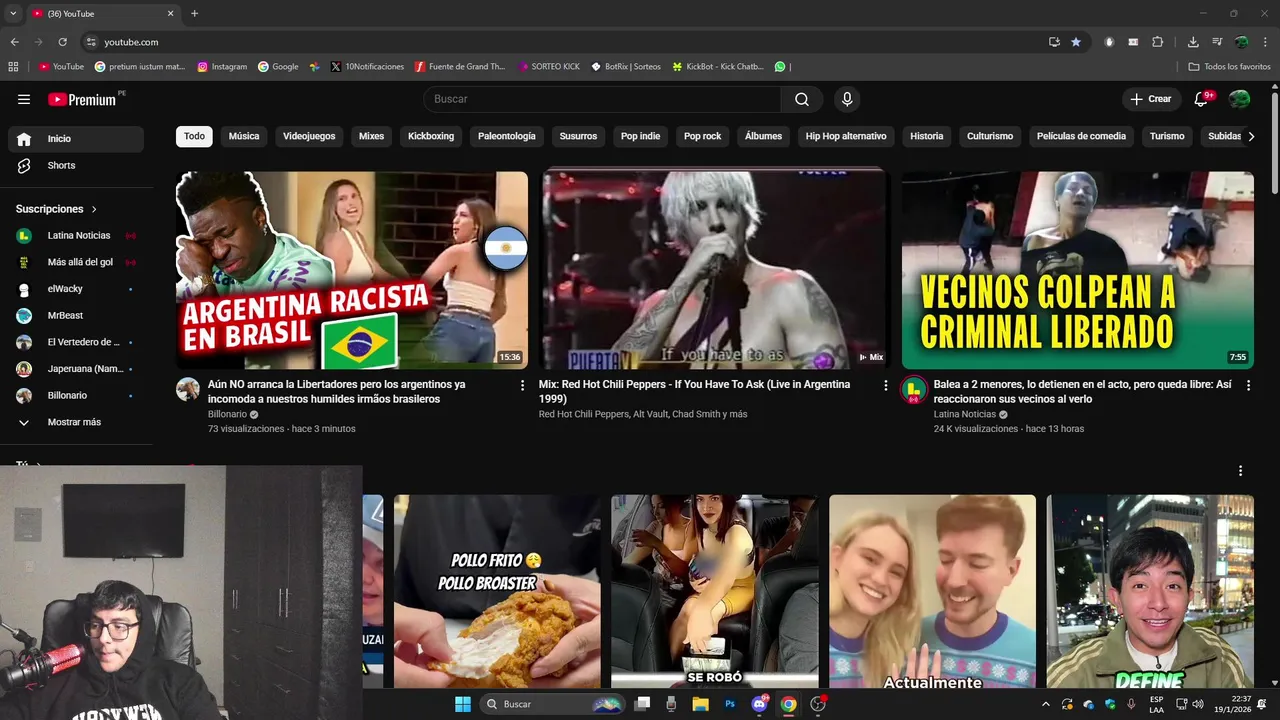Click the search magnifier button
Viewport: 1280px width, 720px height.
click(x=802, y=99)
